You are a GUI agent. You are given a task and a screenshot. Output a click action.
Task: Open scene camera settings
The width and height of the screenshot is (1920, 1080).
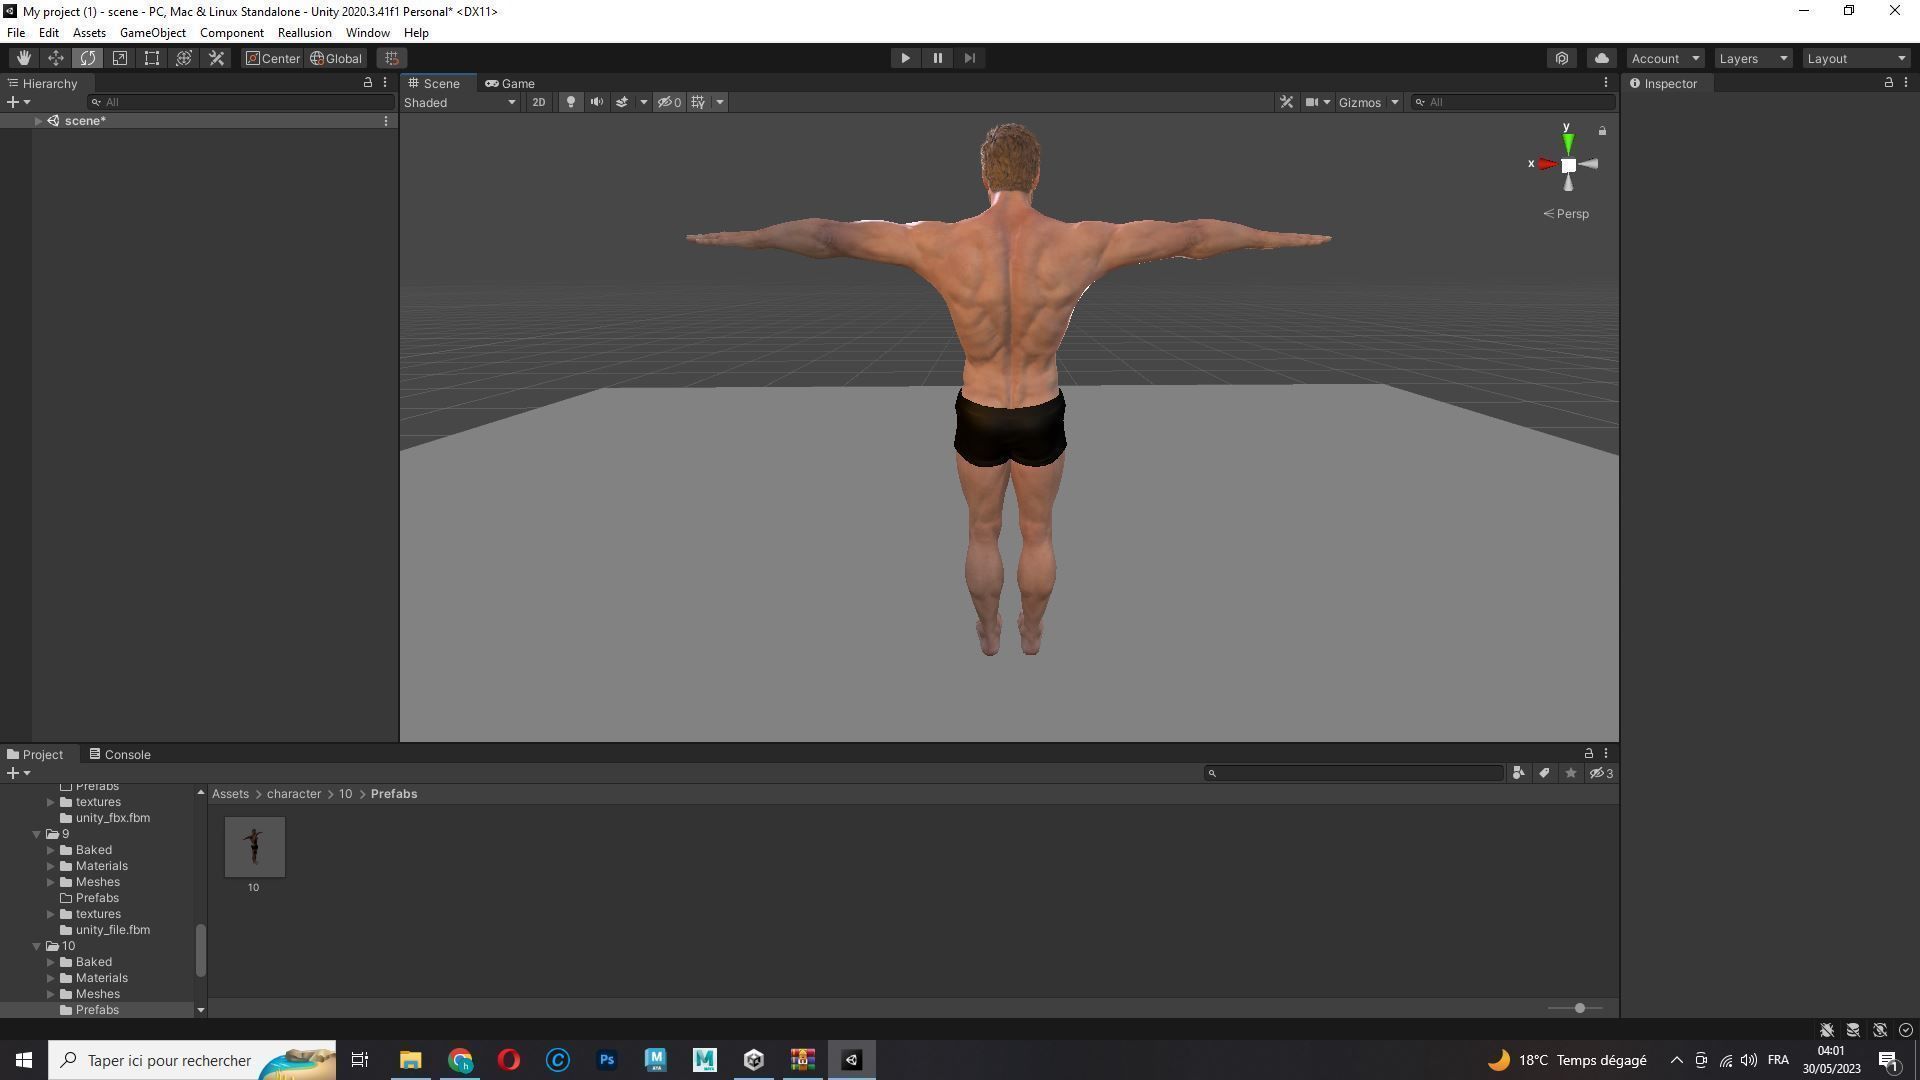click(x=1311, y=102)
